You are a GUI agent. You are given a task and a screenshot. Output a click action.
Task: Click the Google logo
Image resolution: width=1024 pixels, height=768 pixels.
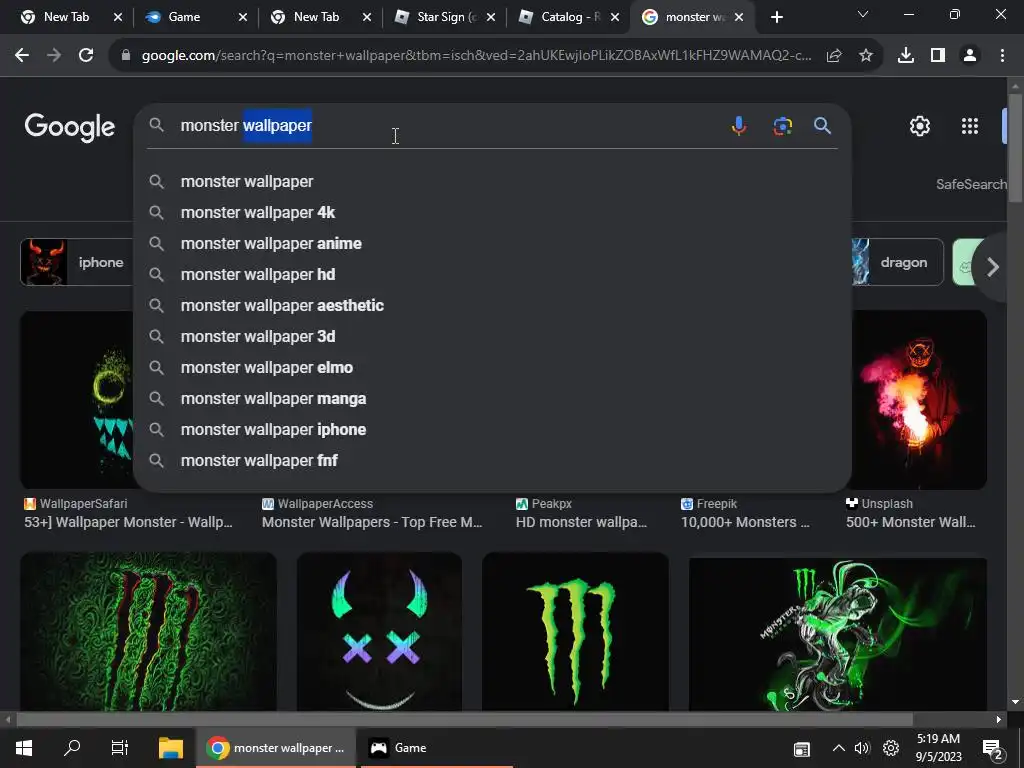70,127
